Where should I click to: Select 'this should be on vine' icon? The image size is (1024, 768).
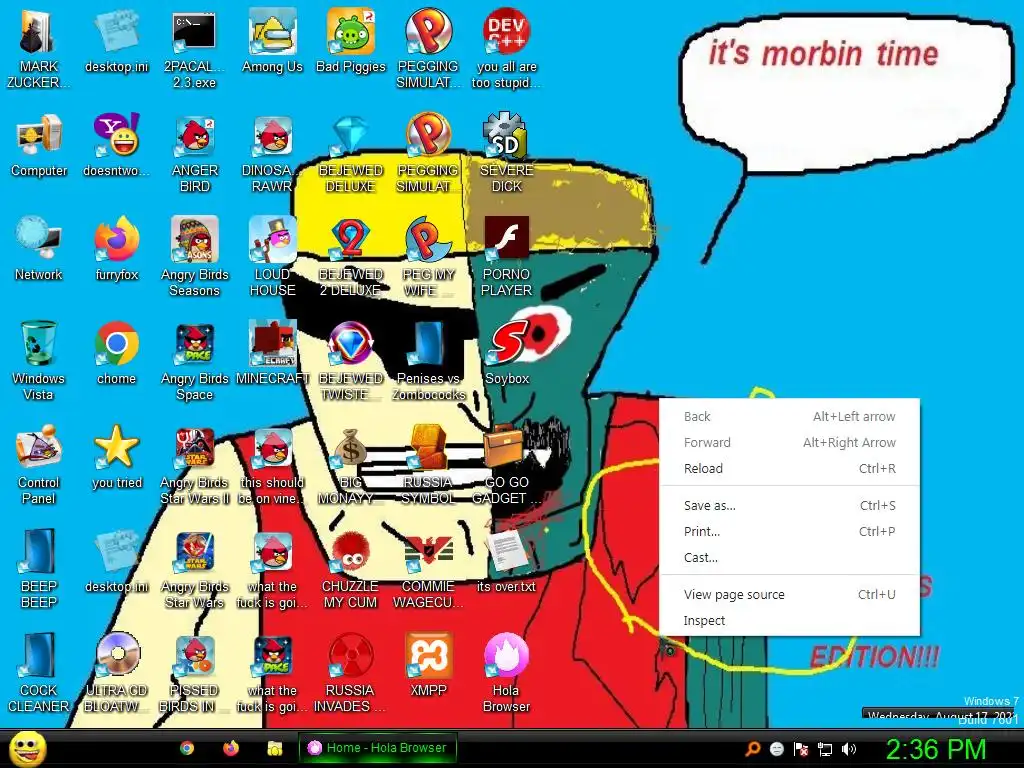click(272, 464)
